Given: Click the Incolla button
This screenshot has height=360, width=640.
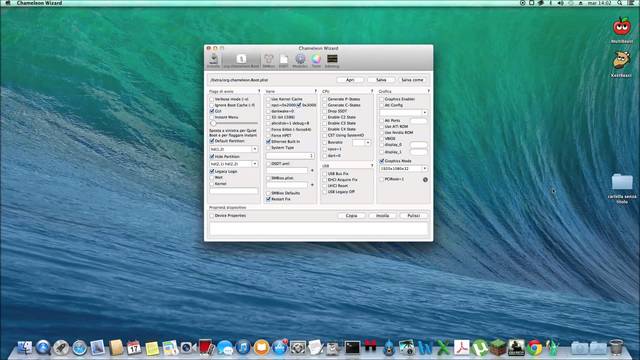Looking at the screenshot, I should (x=382, y=216).
